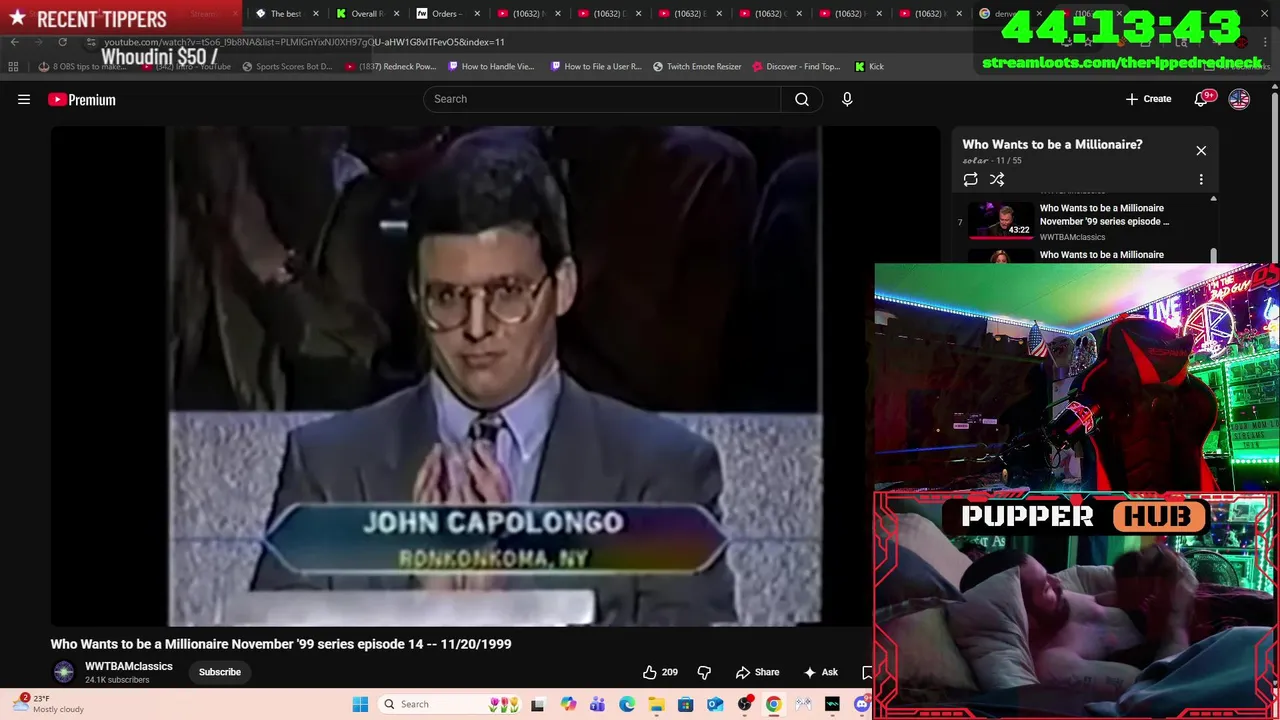This screenshot has width=1280, height=720.
Task: Click the video player area
Action: (x=495, y=375)
